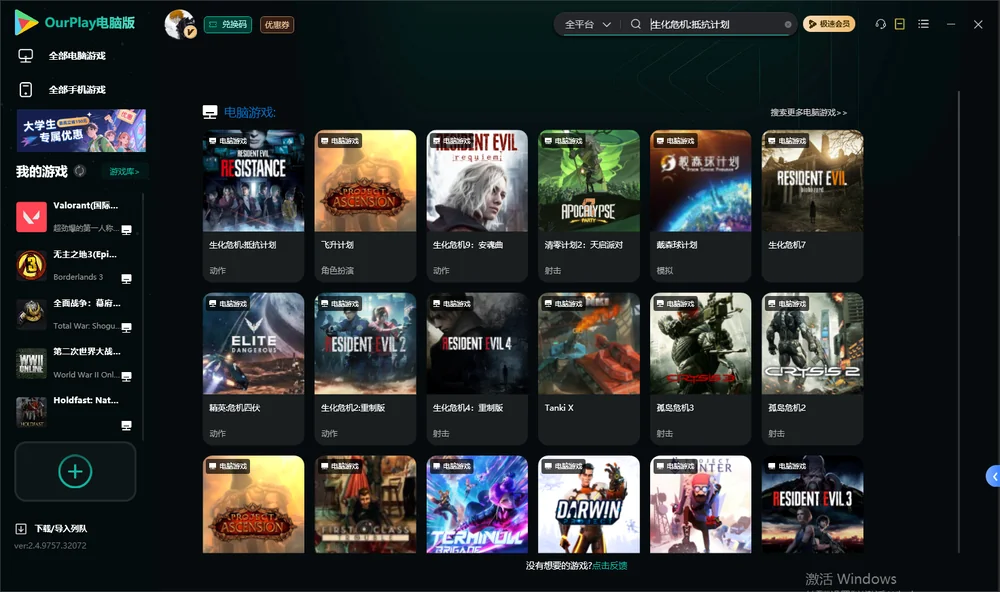Click the search magnifier icon

click(635, 24)
